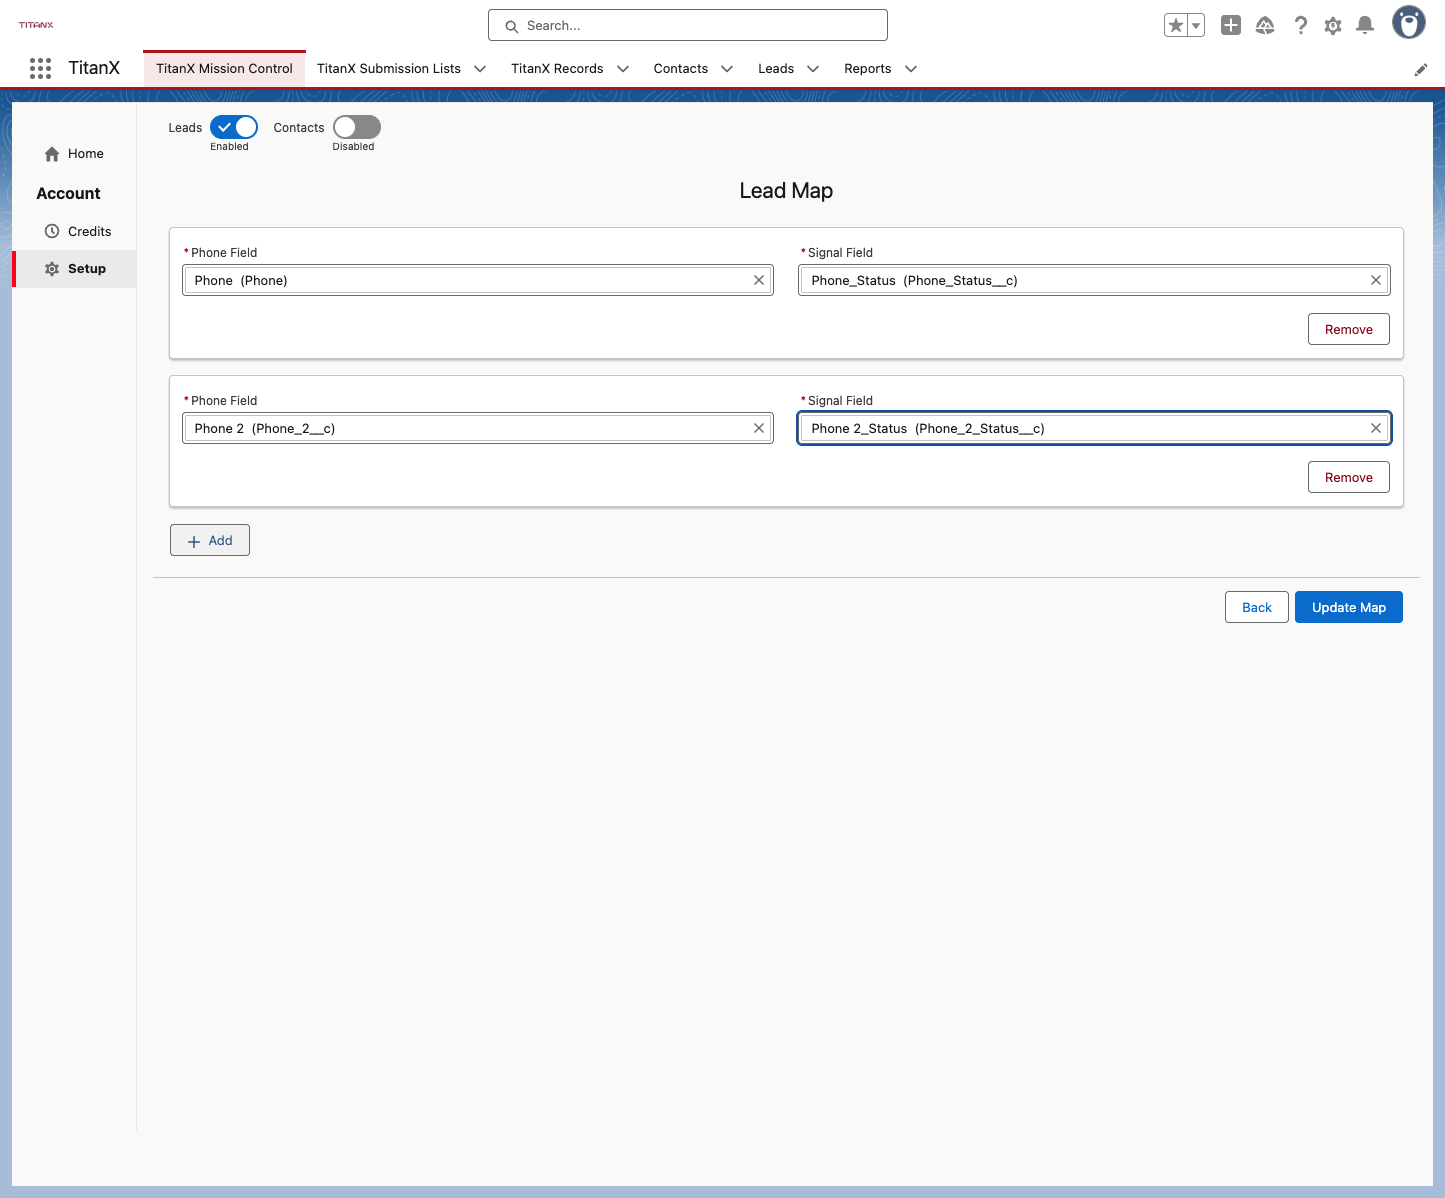Click the TitanX logo in header

(x=36, y=25)
